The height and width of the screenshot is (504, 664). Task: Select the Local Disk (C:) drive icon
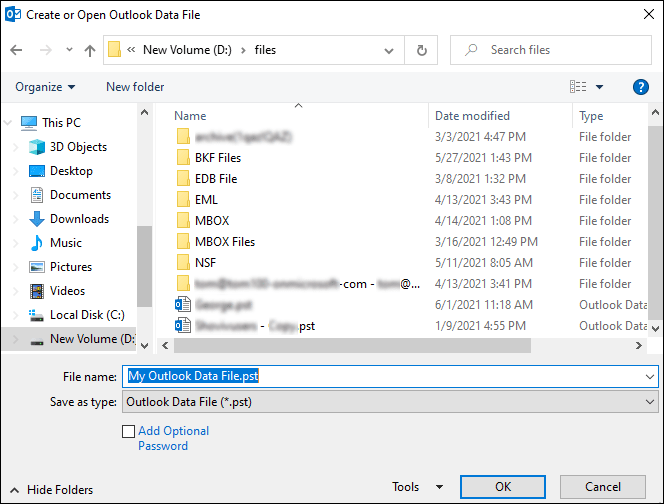point(36,315)
